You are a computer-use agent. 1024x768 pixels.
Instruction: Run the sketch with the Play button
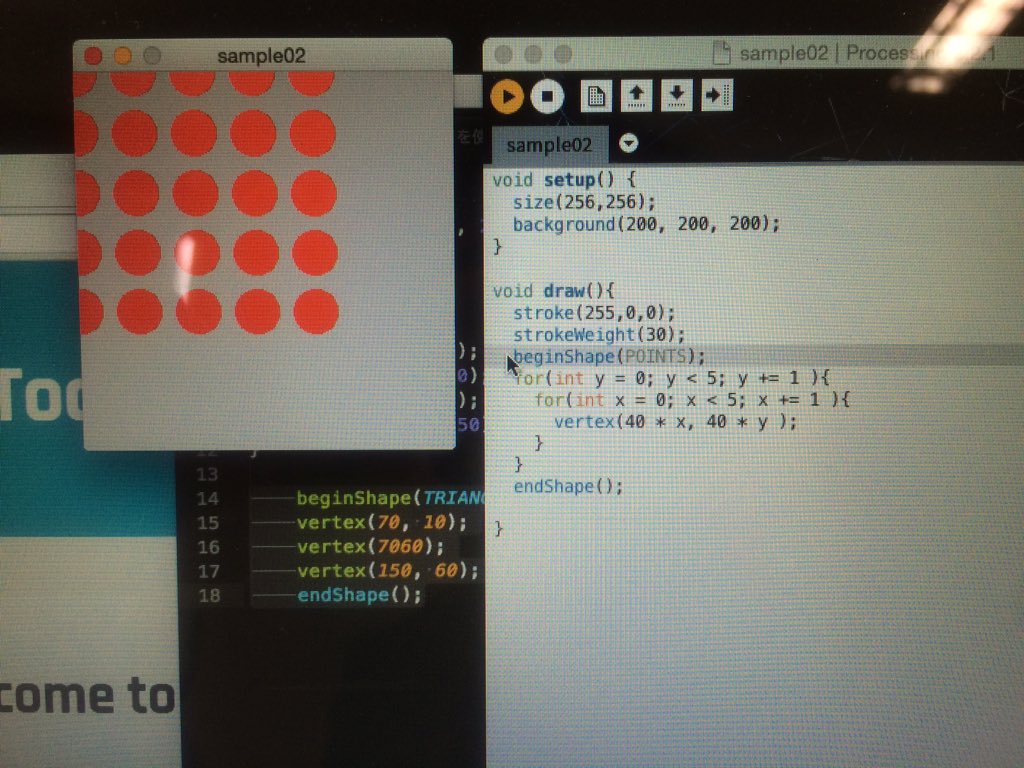point(507,96)
